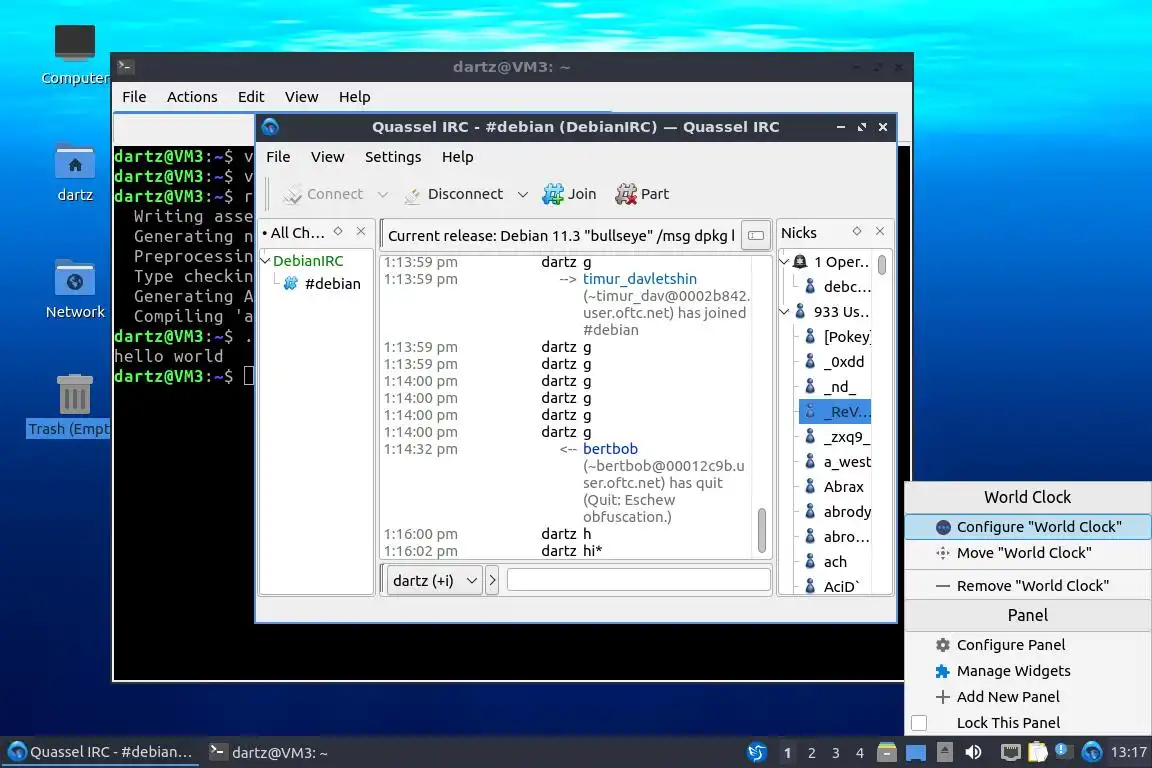This screenshot has width=1152, height=768.
Task: Choose Configure "World Clock" from context menu
Action: (1028, 527)
